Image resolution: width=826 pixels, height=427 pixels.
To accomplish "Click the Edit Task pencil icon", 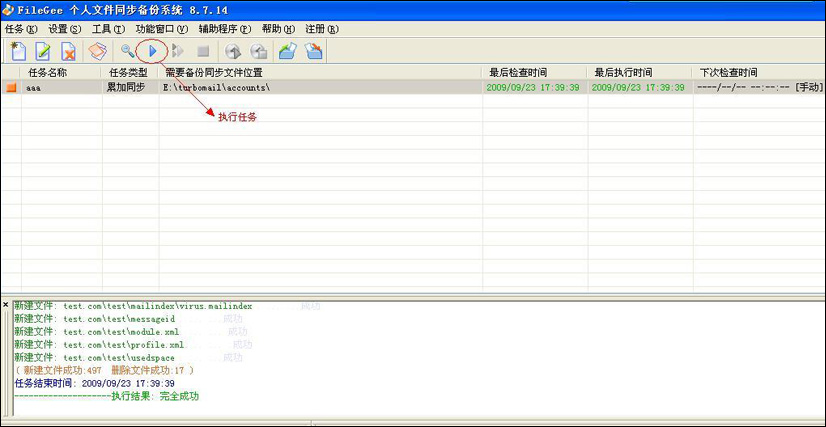I will click(44, 51).
